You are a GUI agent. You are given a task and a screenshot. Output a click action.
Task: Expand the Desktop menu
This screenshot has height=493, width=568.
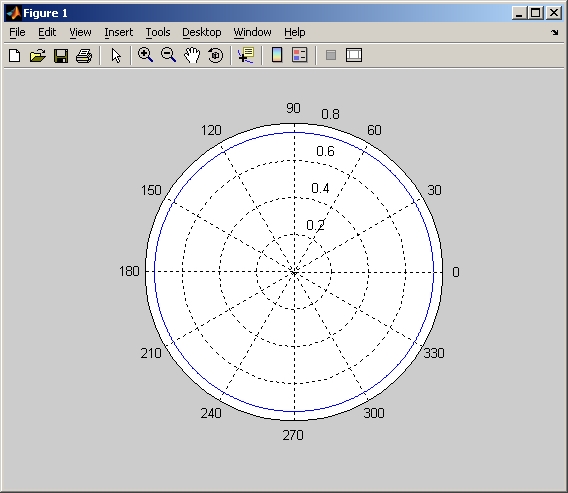[x=202, y=32]
